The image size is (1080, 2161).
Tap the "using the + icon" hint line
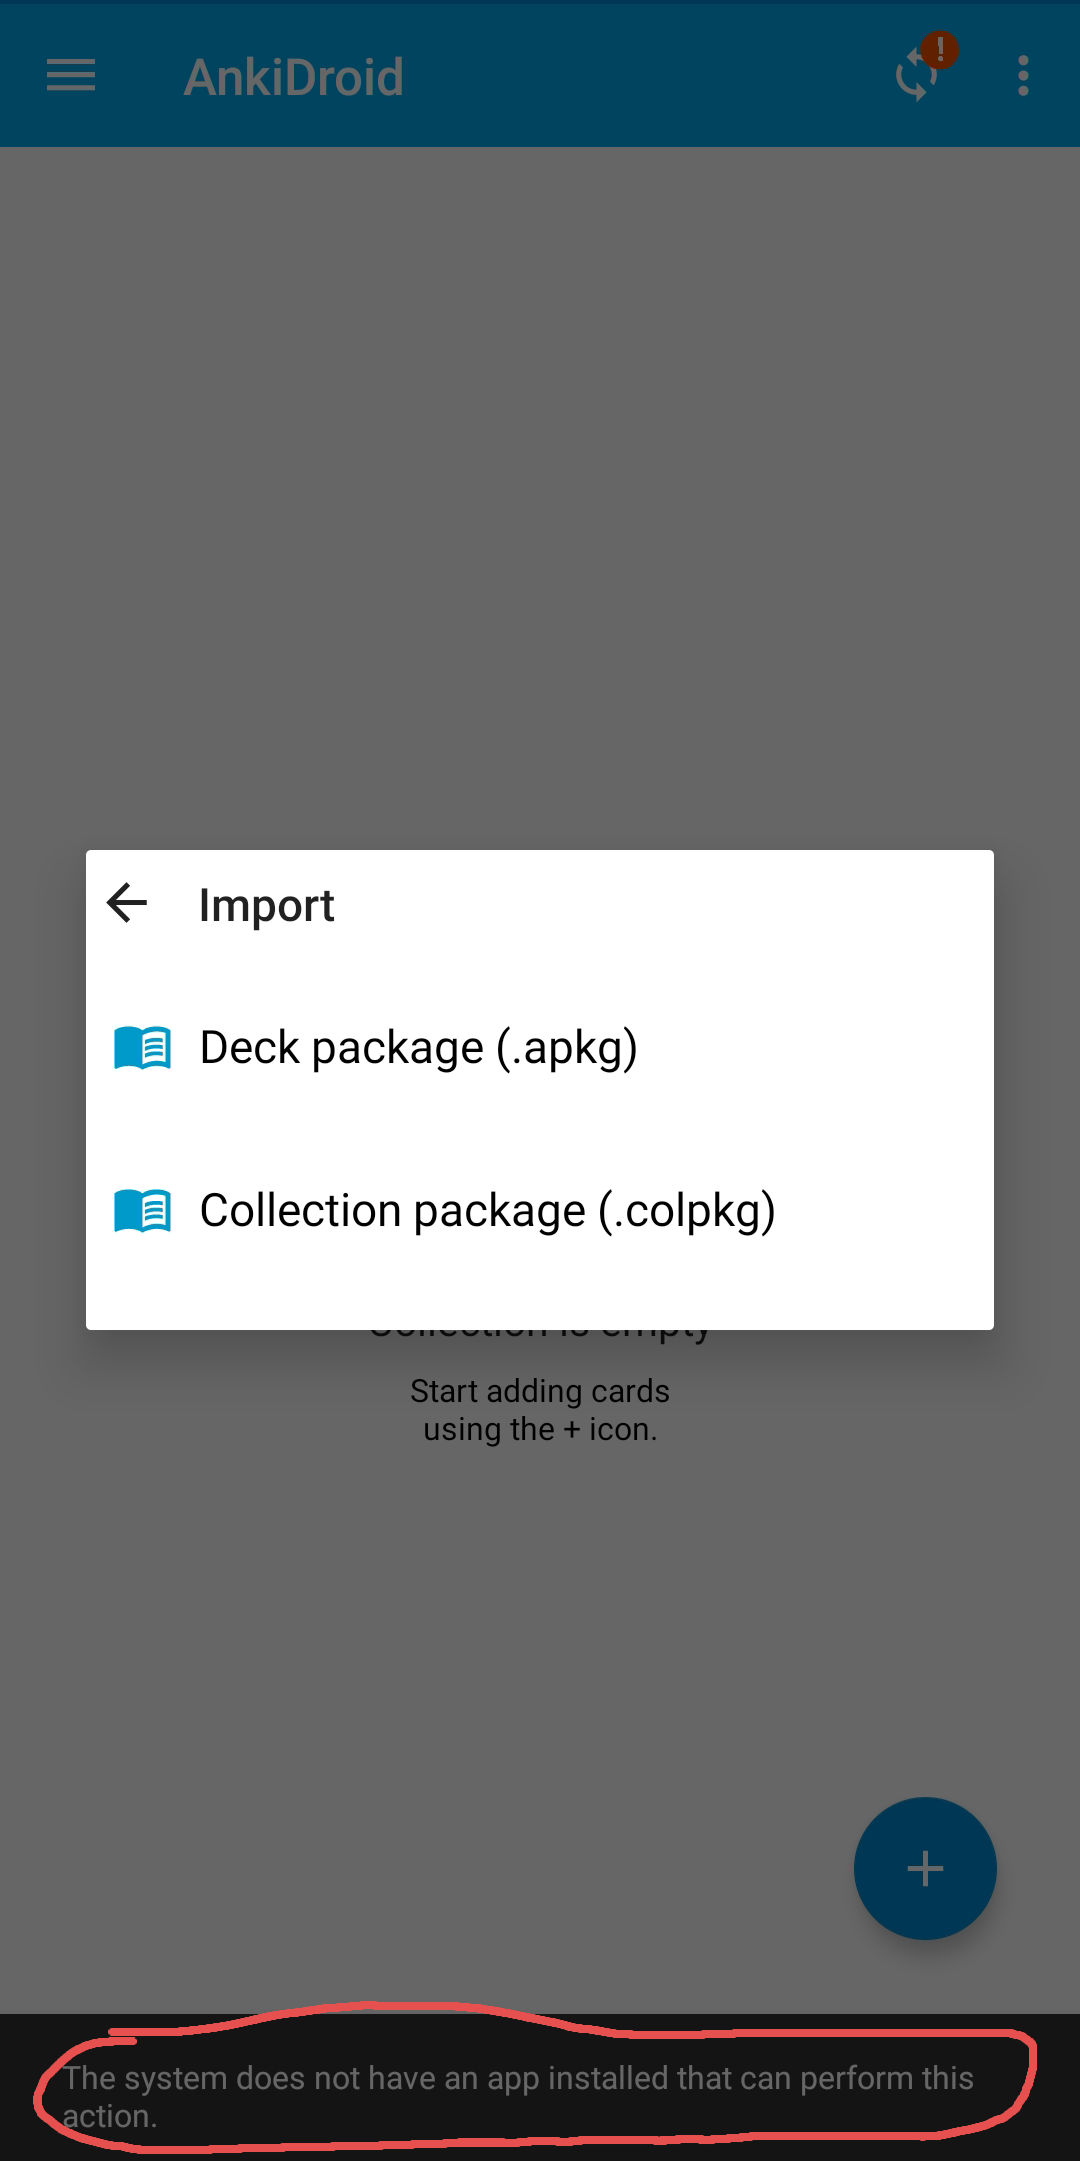(x=540, y=1428)
